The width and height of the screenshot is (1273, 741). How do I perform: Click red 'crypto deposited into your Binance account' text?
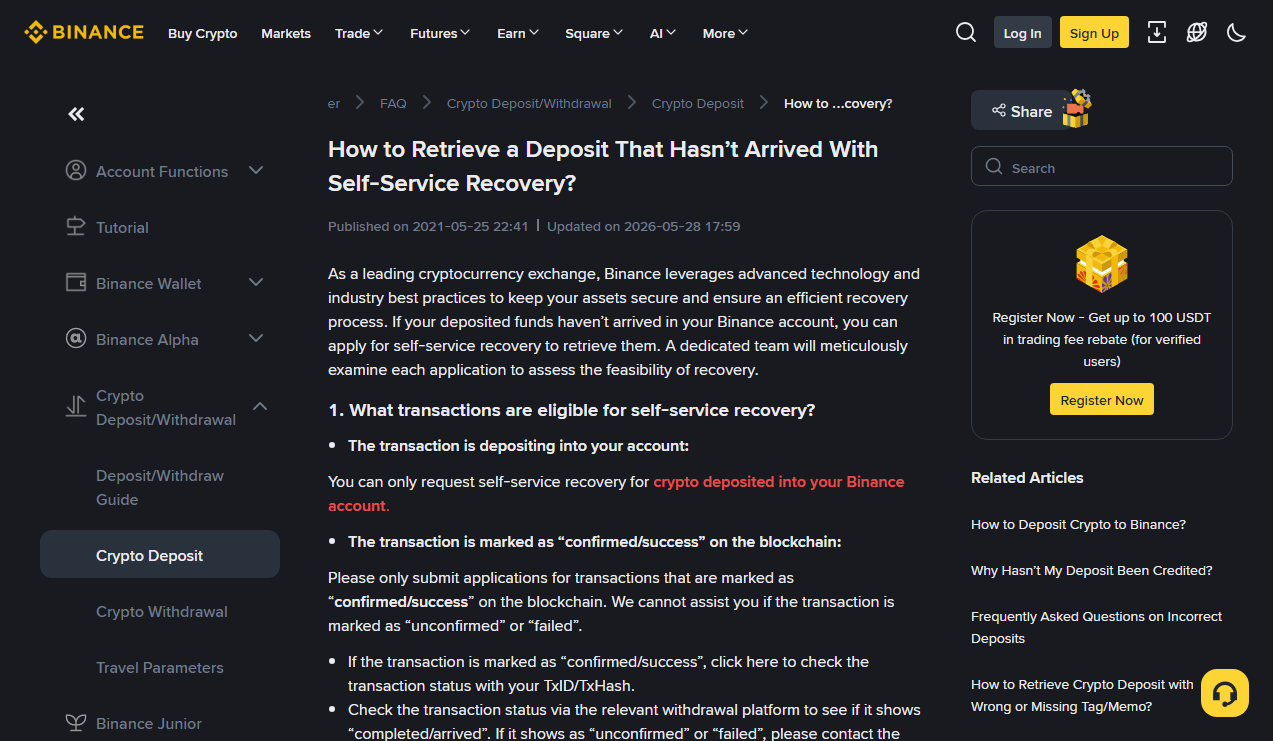click(616, 493)
